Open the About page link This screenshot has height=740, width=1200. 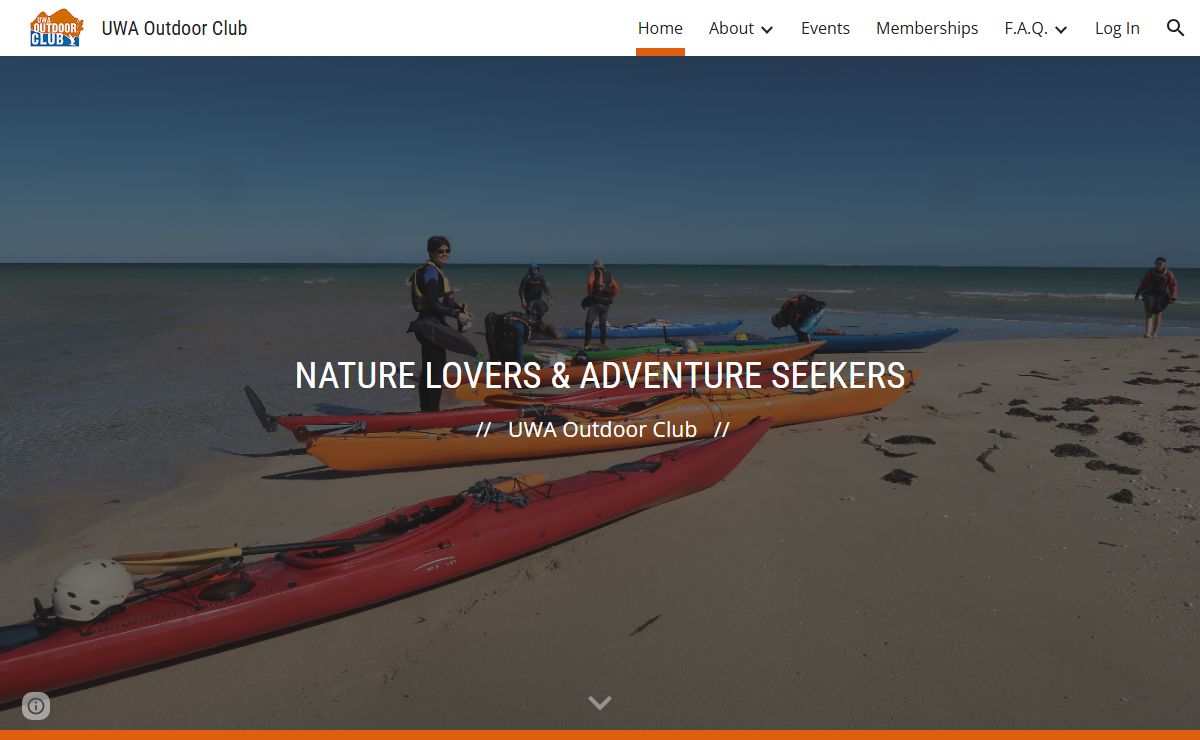[x=731, y=28]
